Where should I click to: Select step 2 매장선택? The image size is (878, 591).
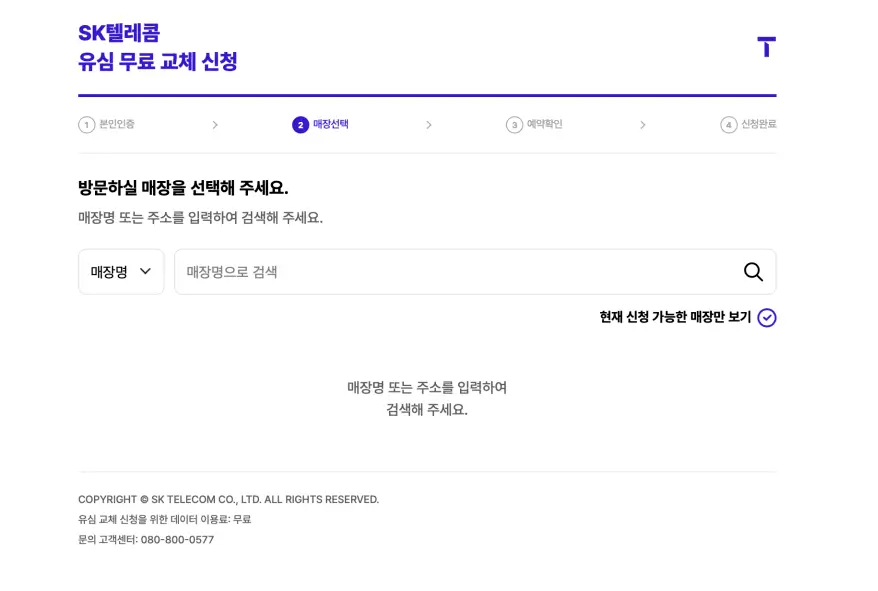click(320, 124)
